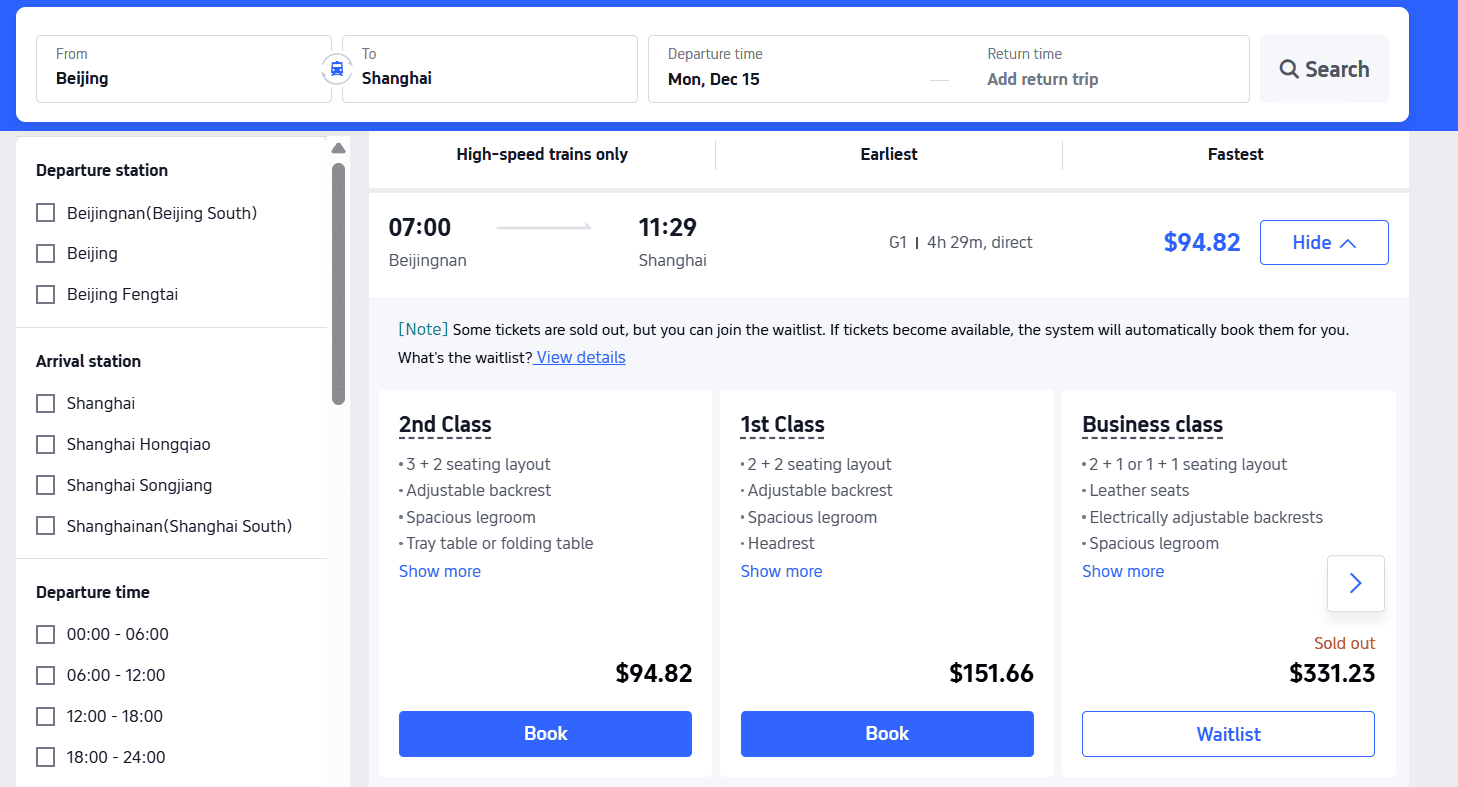Check the Shanghai Hongqiao arrival checkbox

click(45, 444)
